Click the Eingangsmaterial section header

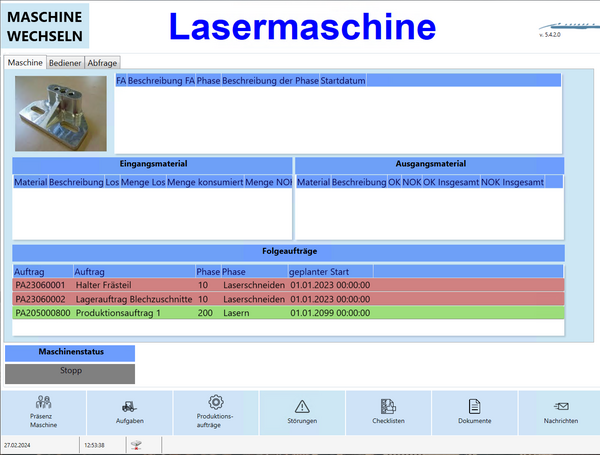tap(153, 165)
